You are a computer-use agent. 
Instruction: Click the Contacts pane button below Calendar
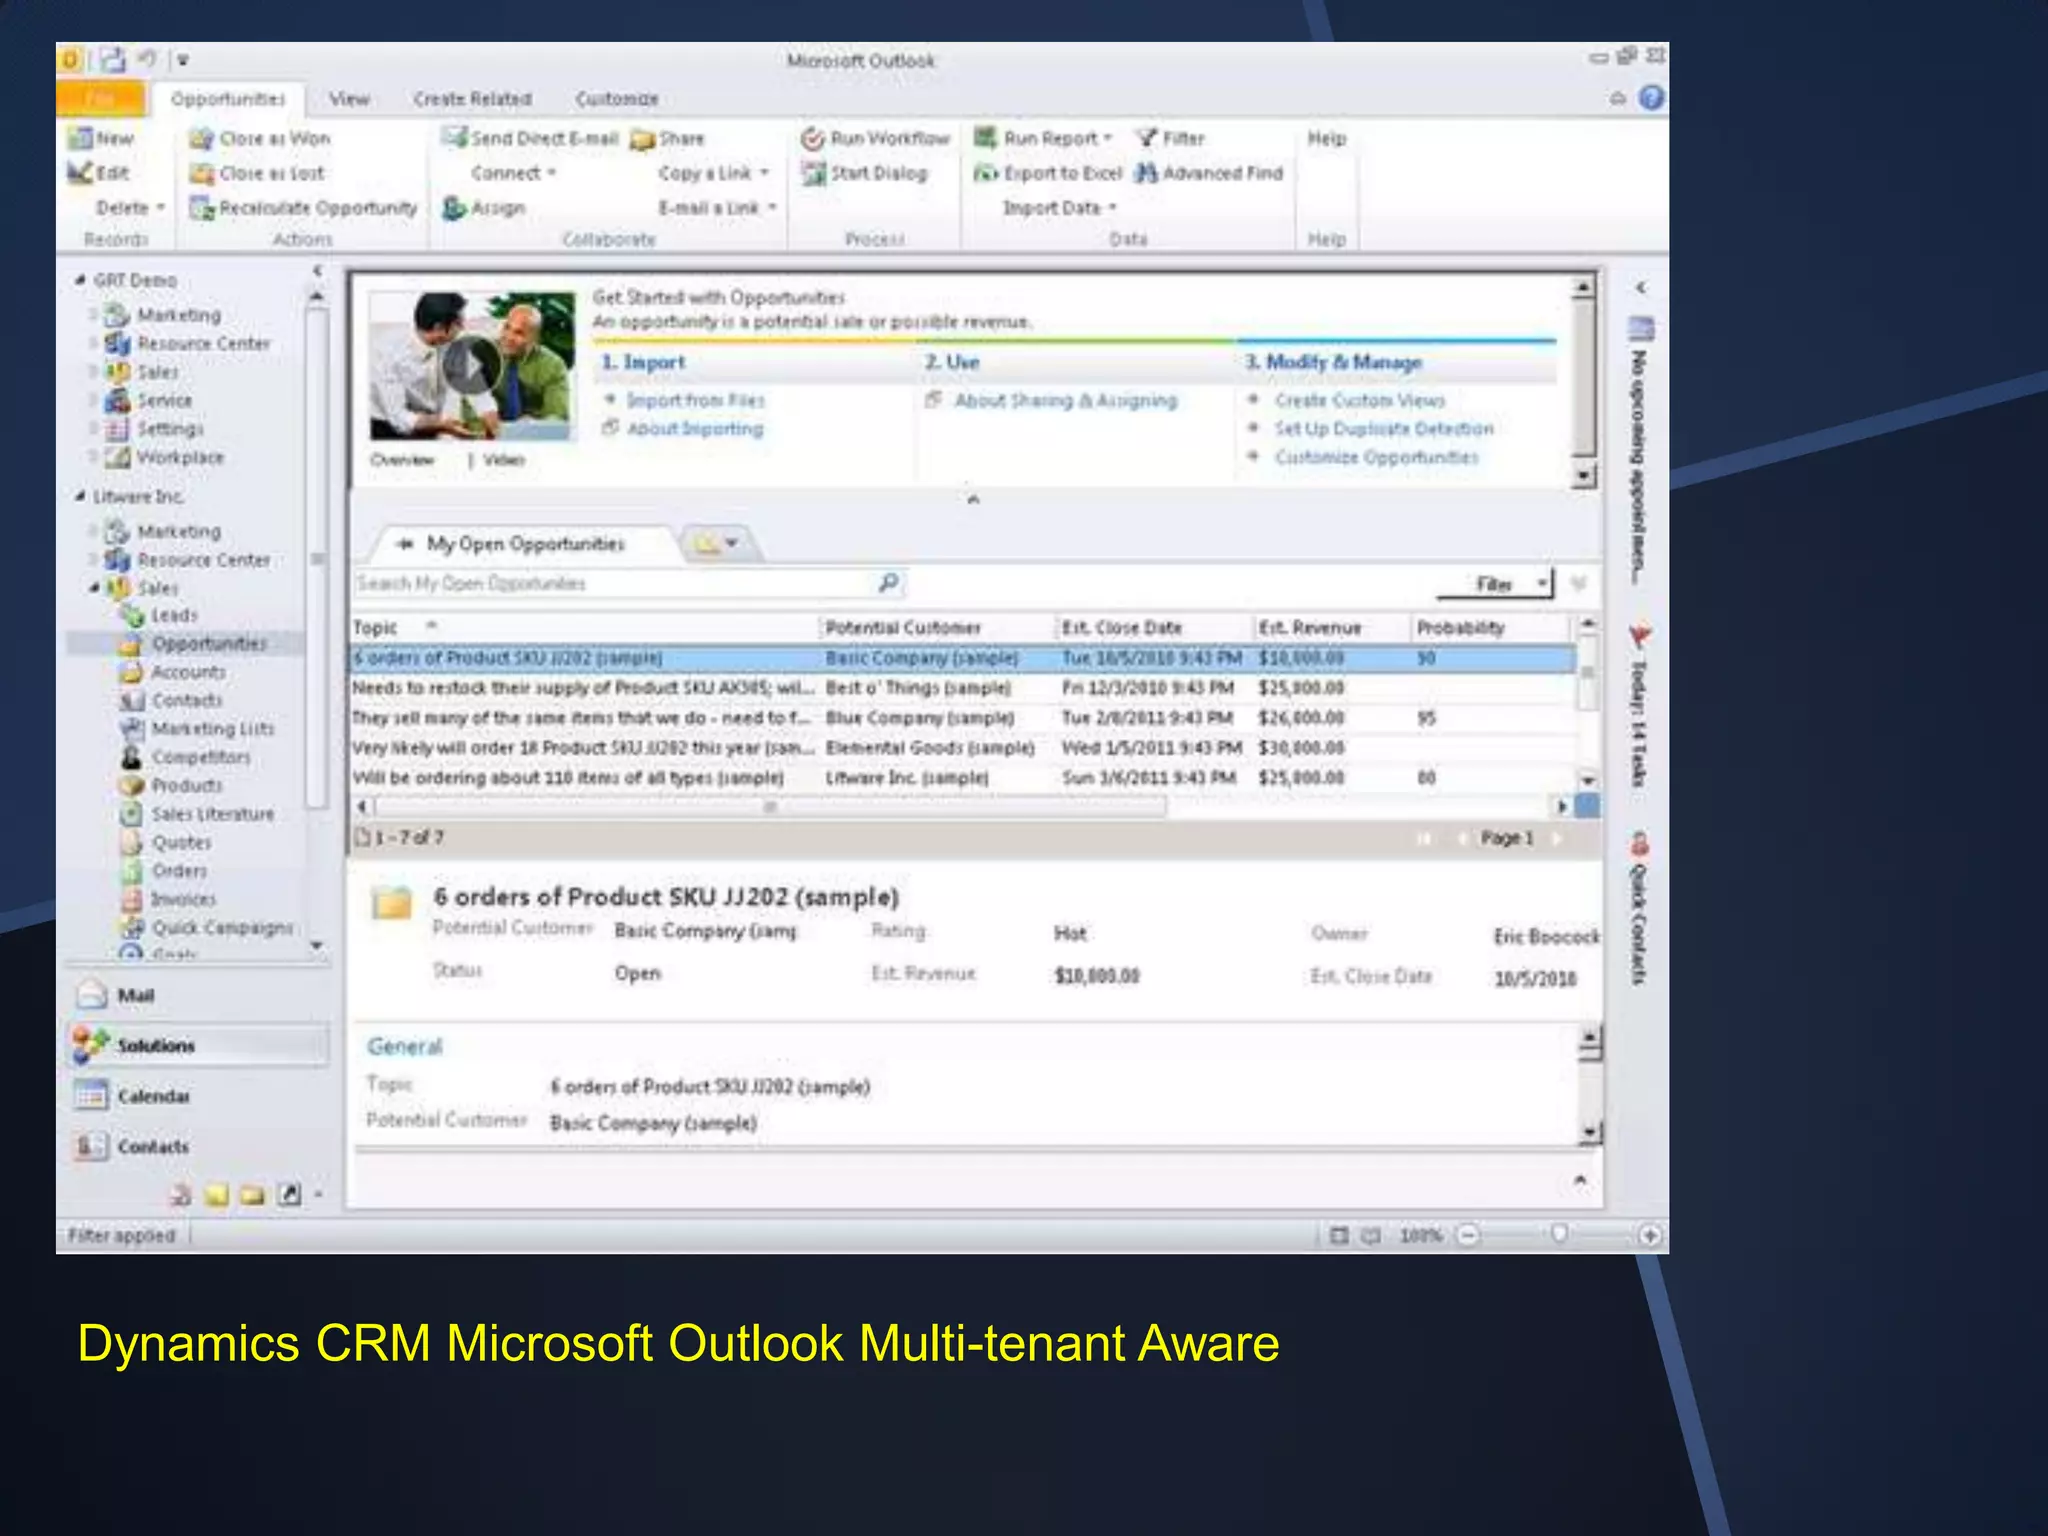pyautogui.click(x=198, y=1146)
